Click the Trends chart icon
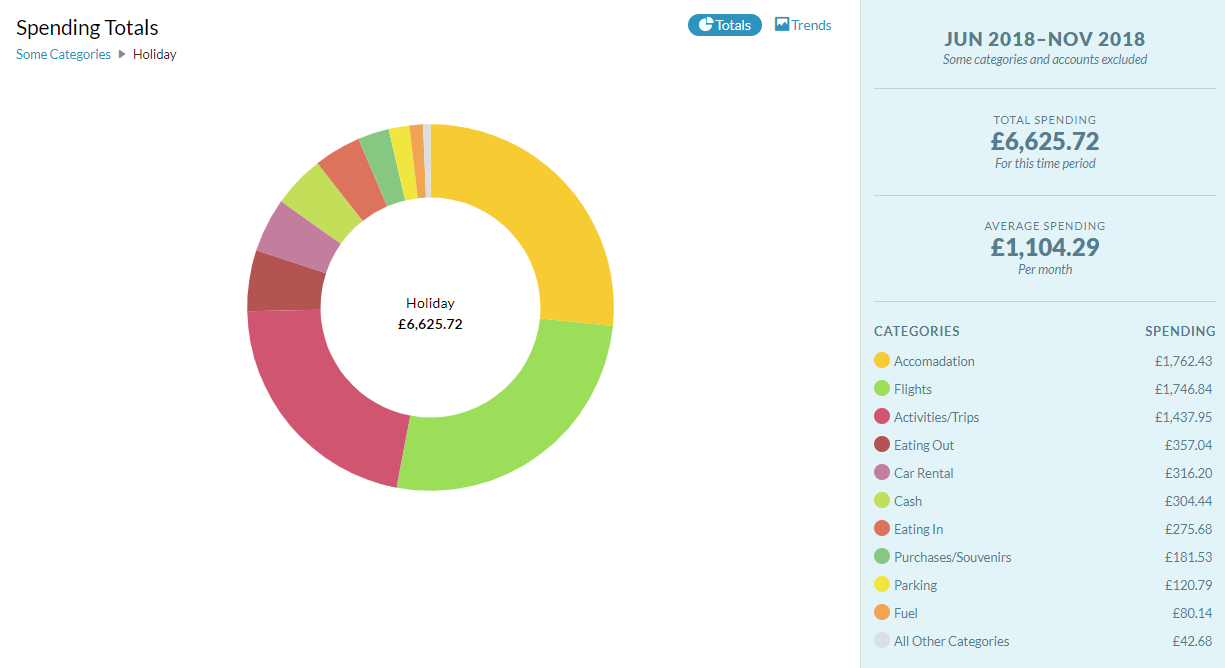 (x=782, y=24)
